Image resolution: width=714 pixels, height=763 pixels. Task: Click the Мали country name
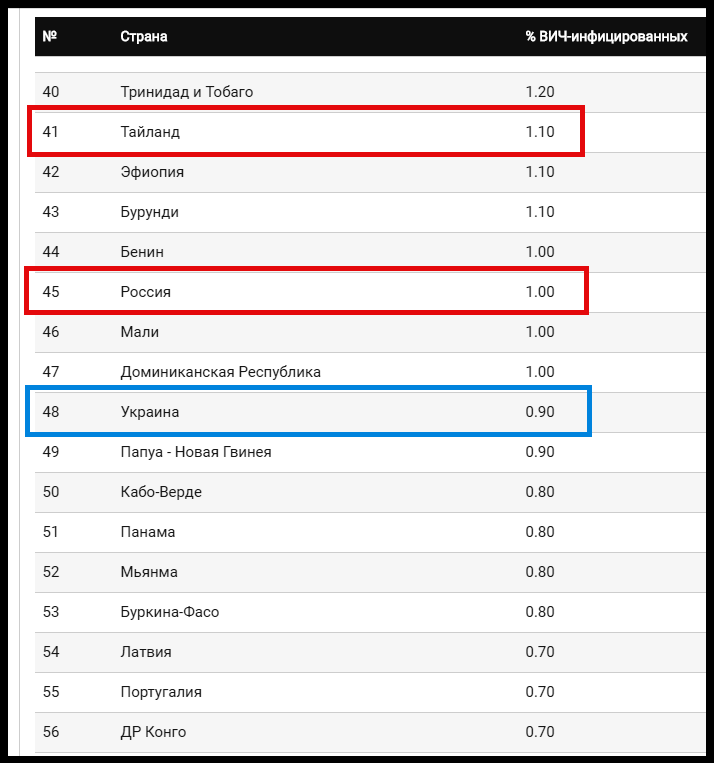[x=140, y=332]
